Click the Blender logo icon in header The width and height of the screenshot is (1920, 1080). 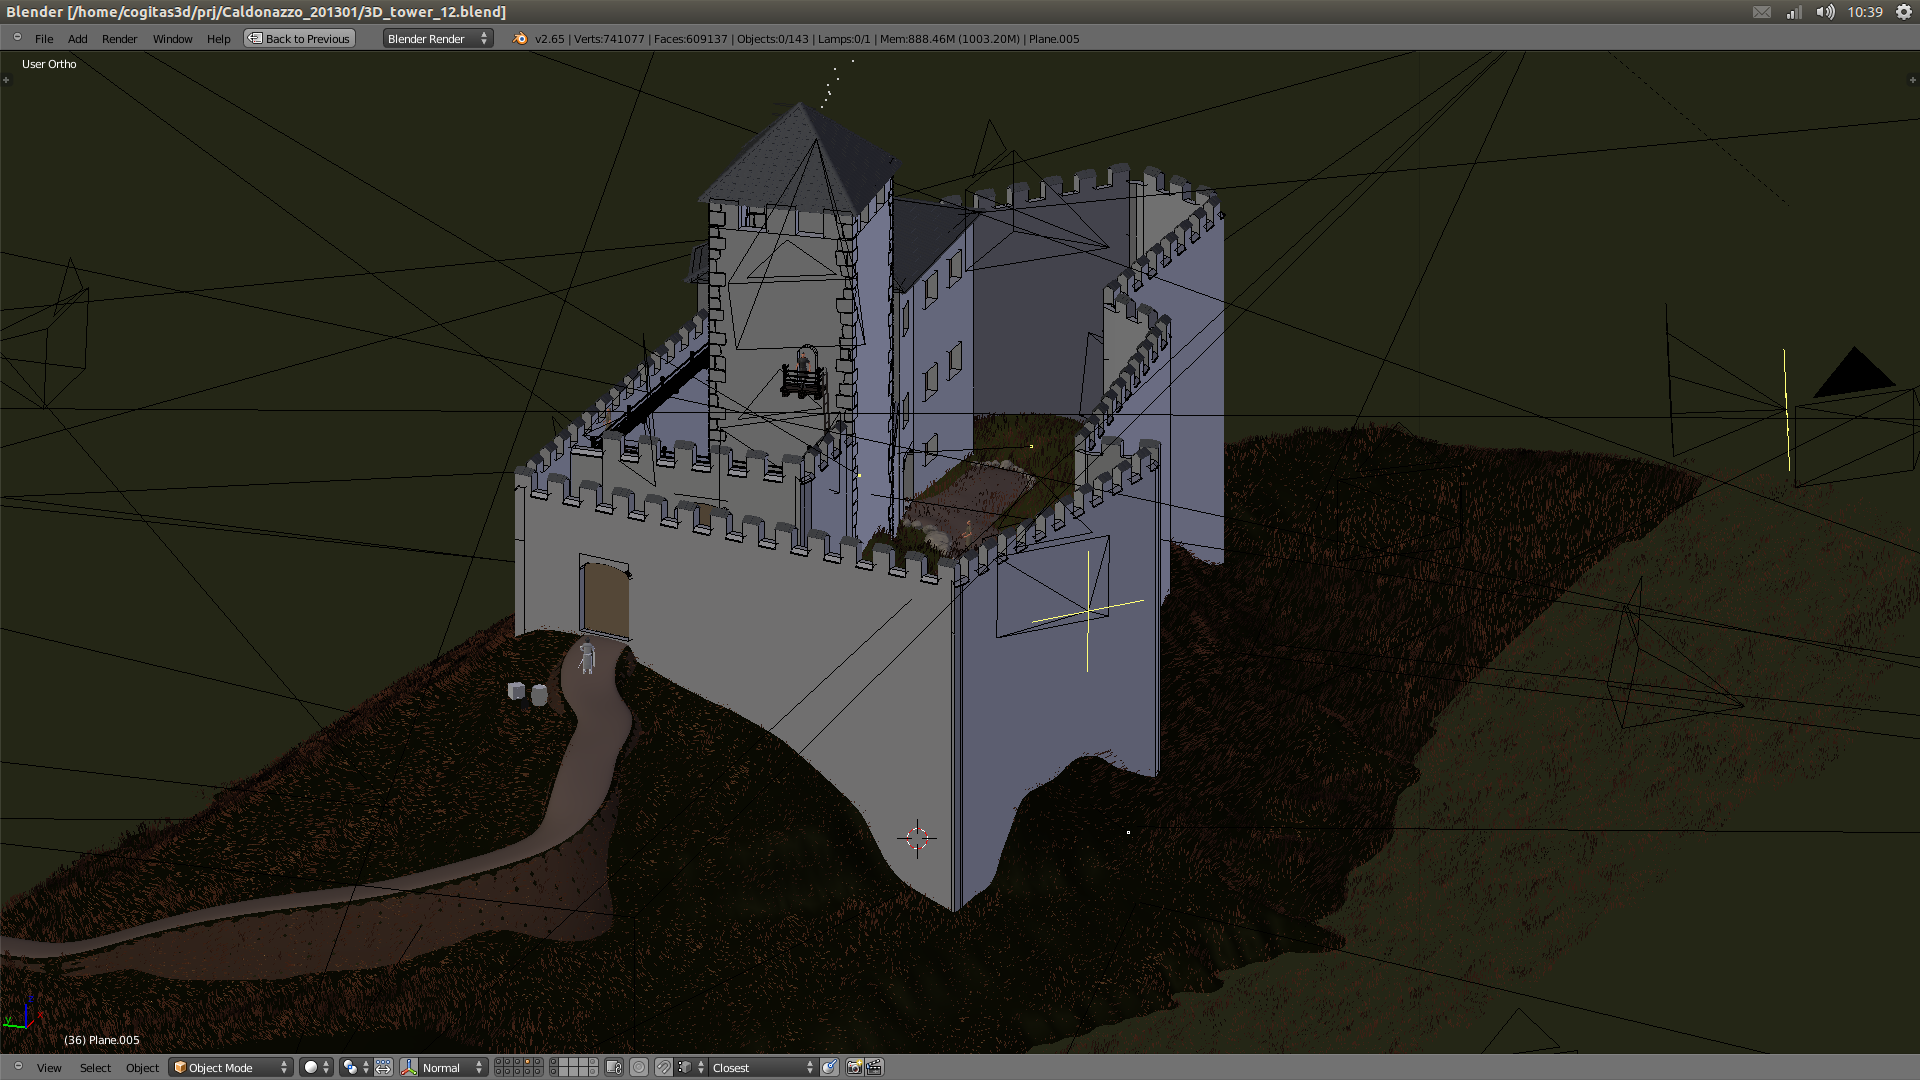(520, 39)
